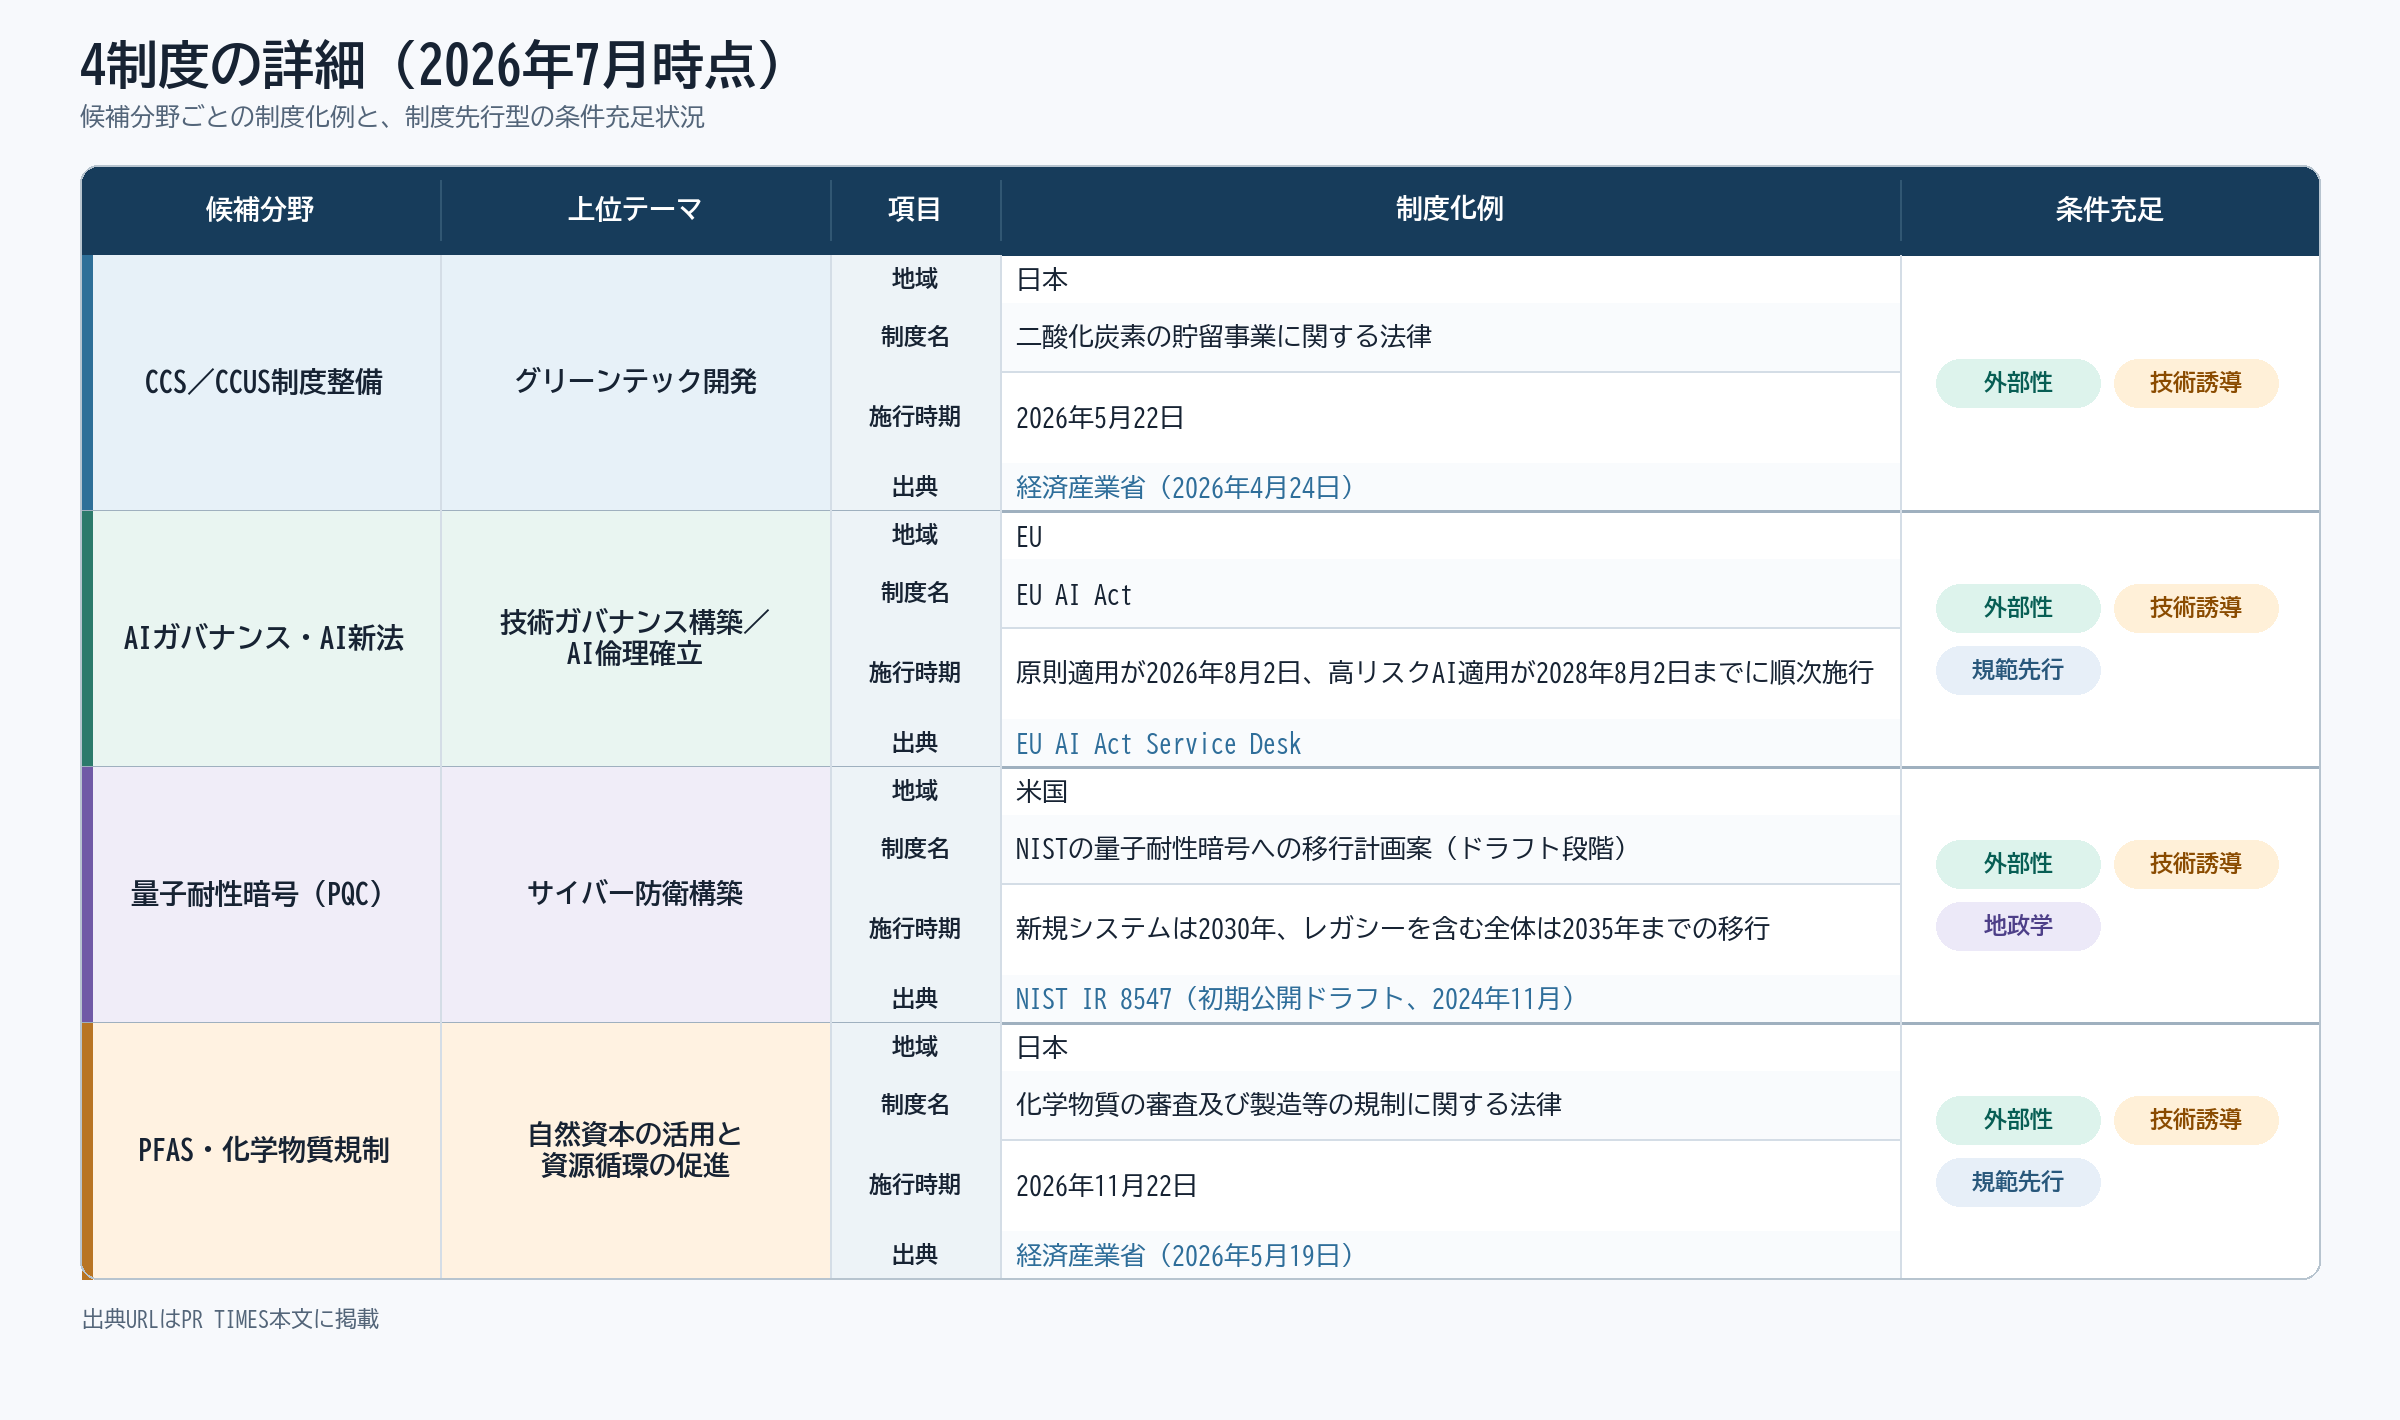The width and height of the screenshot is (2400, 1420).
Task: Click the 技術誘導 tag in the PFAS row
Action: click(x=2196, y=1120)
